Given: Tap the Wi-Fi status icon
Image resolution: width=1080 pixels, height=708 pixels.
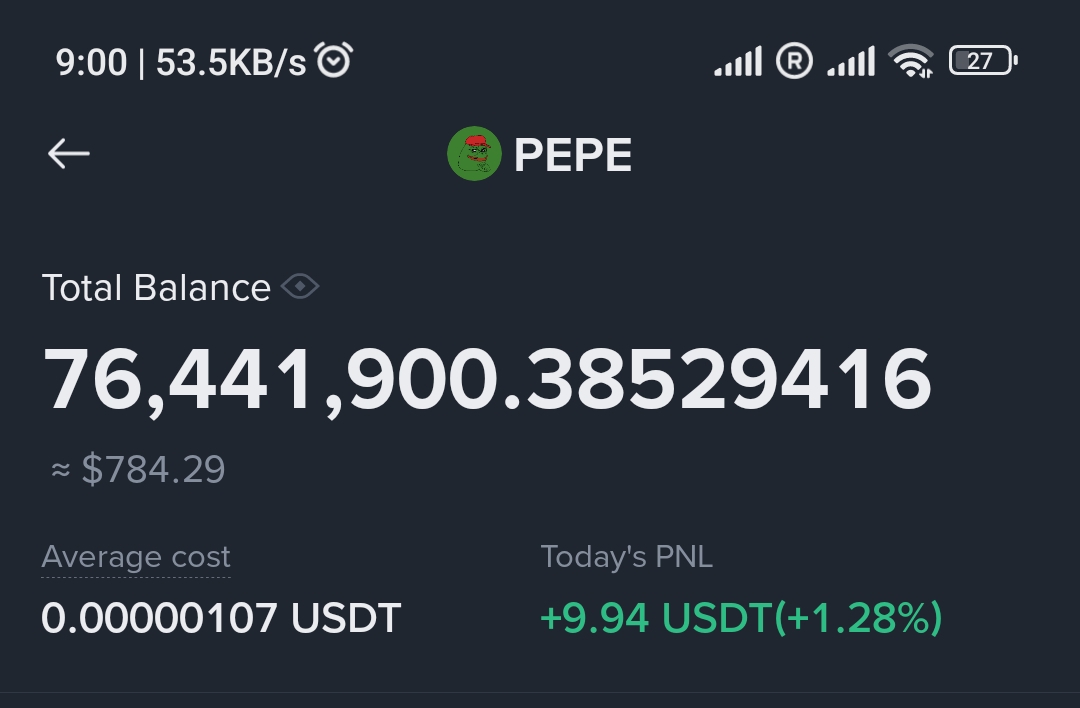Looking at the screenshot, I should click(911, 61).
